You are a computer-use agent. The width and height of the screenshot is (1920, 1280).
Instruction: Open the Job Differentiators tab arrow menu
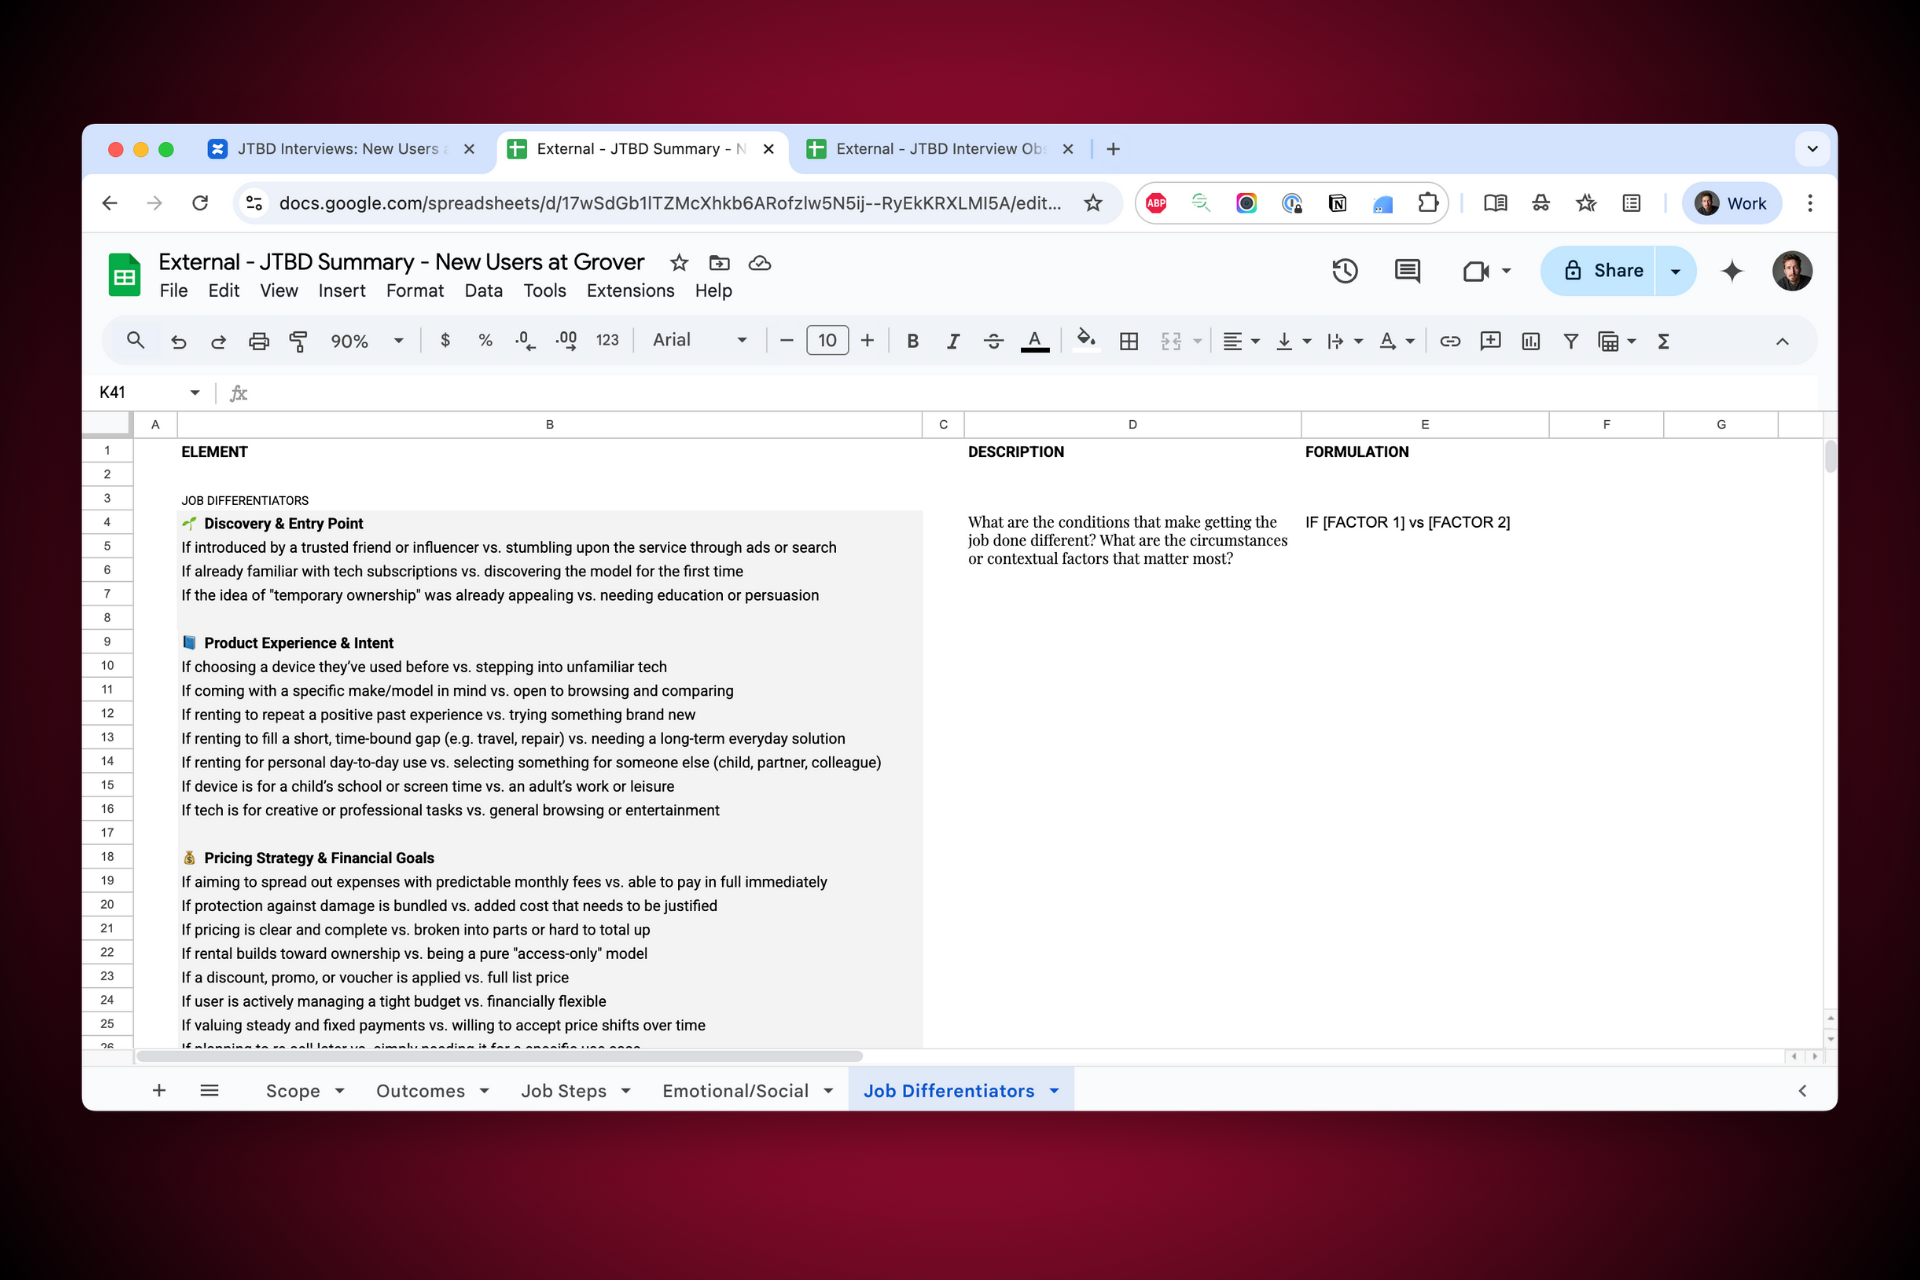click(1054, 1091)
